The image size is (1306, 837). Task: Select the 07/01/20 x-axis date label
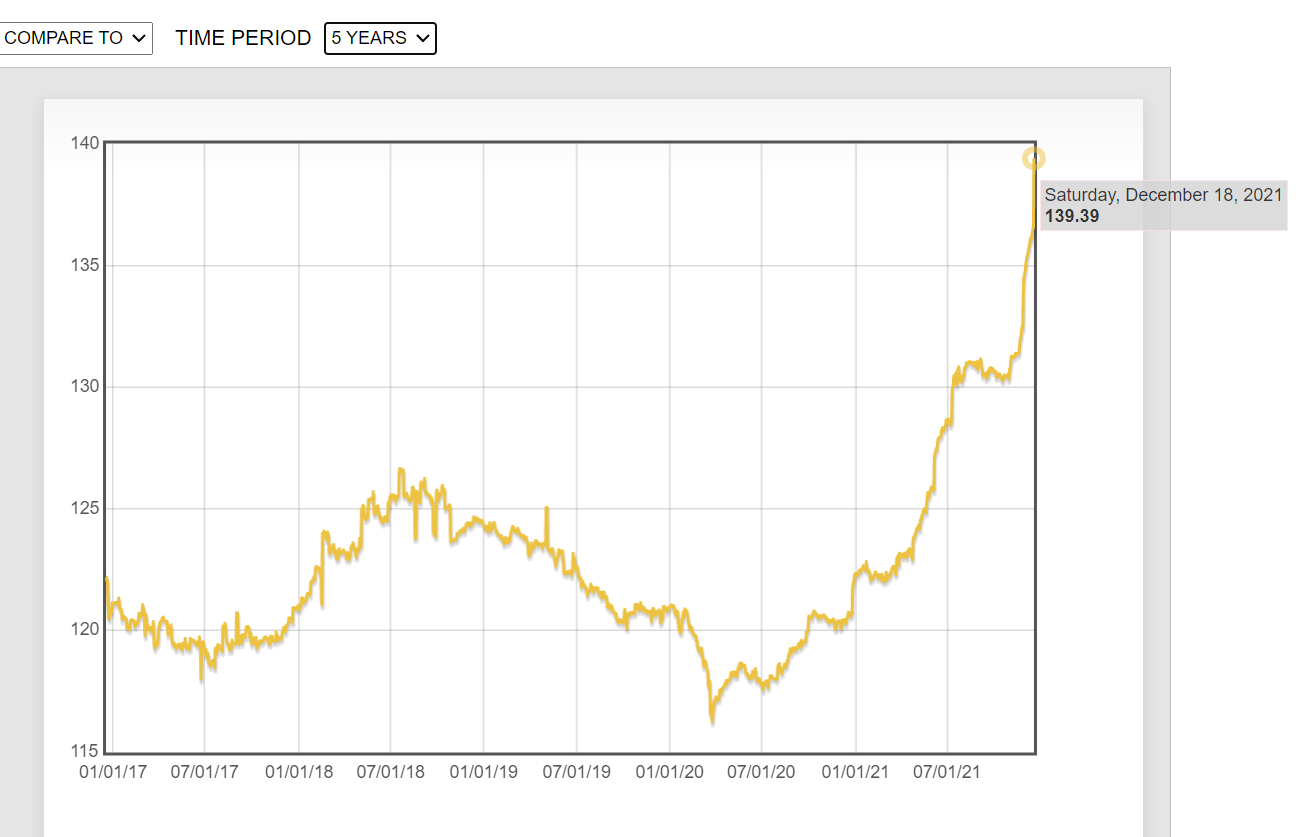tap(761, 773)
